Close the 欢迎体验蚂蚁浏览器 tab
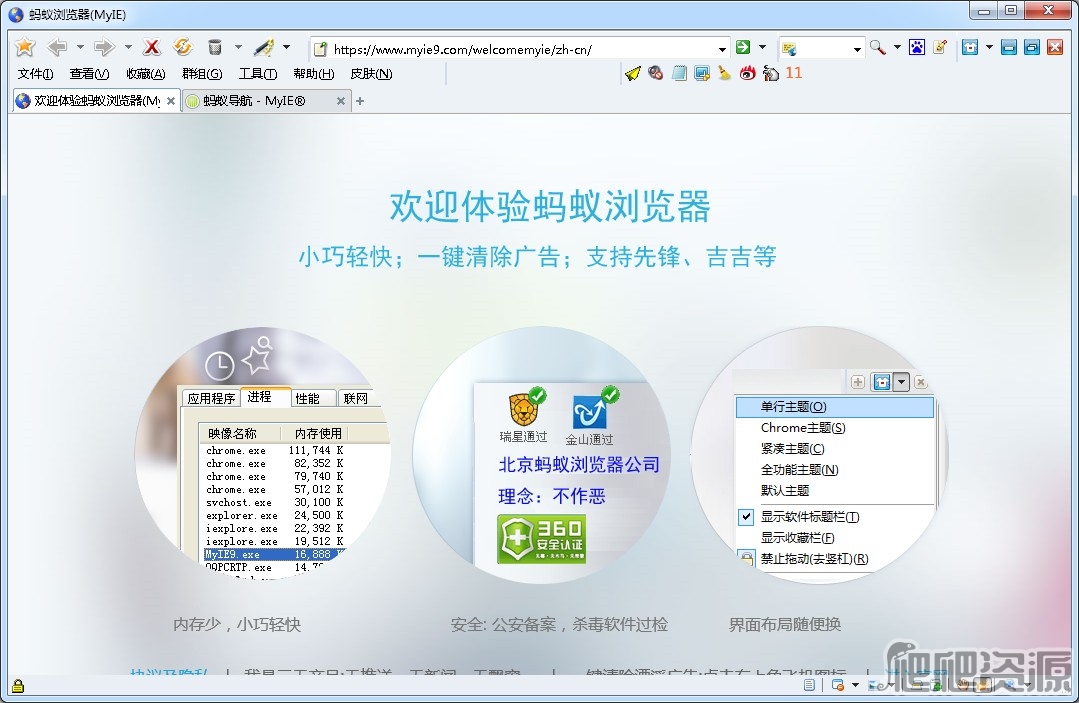Image resolution: width=1079 pixels, height=703 pixels. click(x=171, y=100)
